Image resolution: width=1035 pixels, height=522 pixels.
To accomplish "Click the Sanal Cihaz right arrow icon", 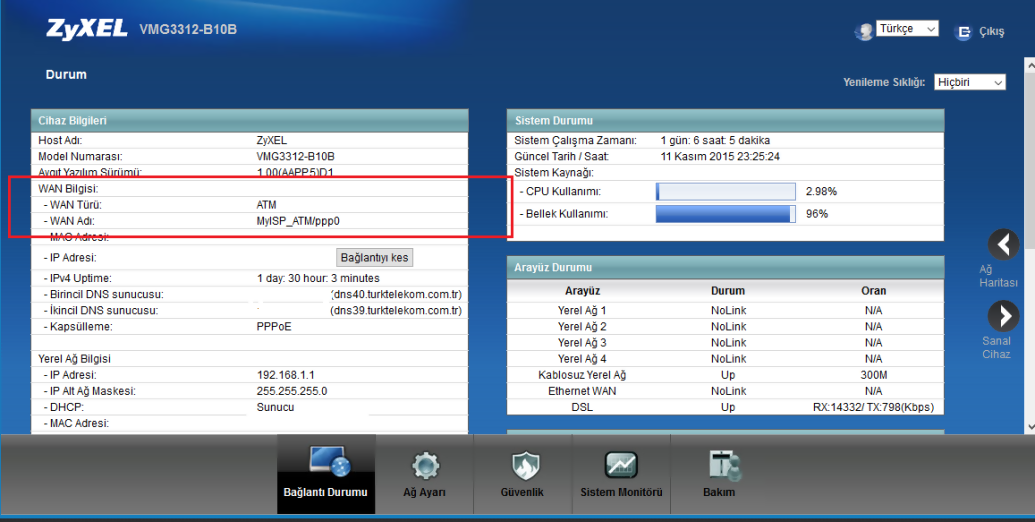I will click(x=1003, y=317).
